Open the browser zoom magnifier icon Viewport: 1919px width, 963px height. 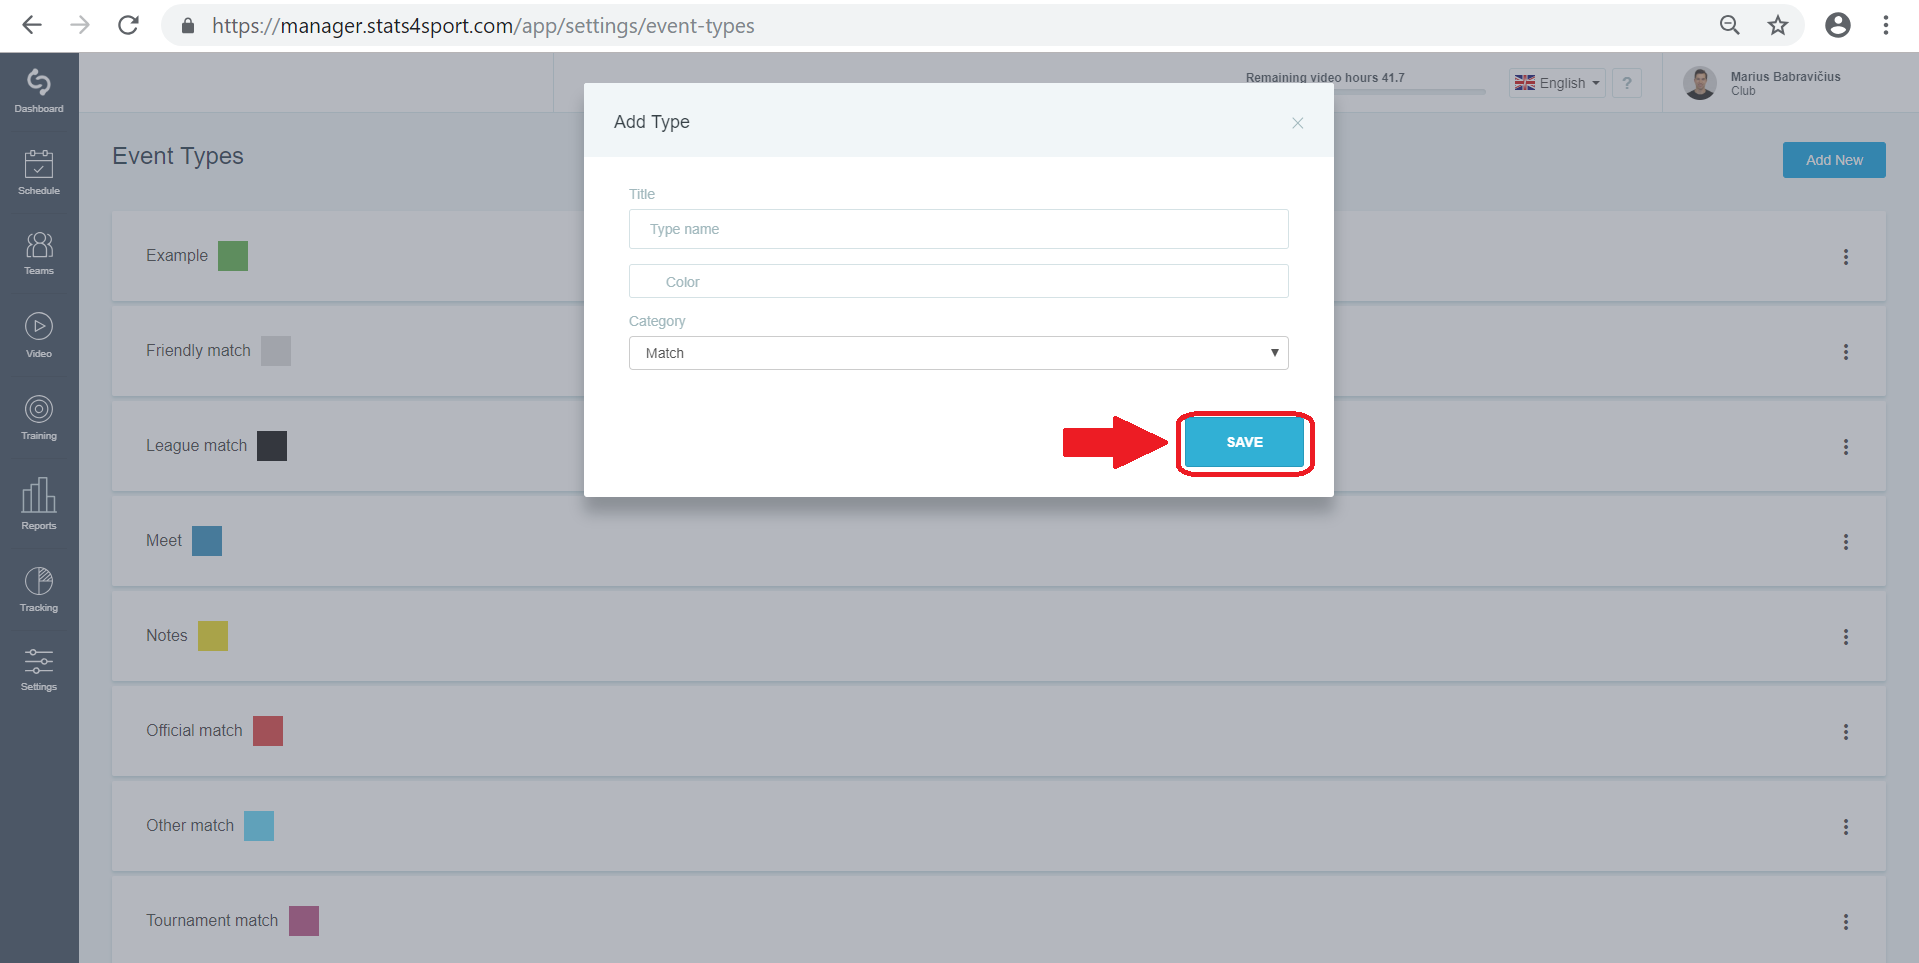1730,25
